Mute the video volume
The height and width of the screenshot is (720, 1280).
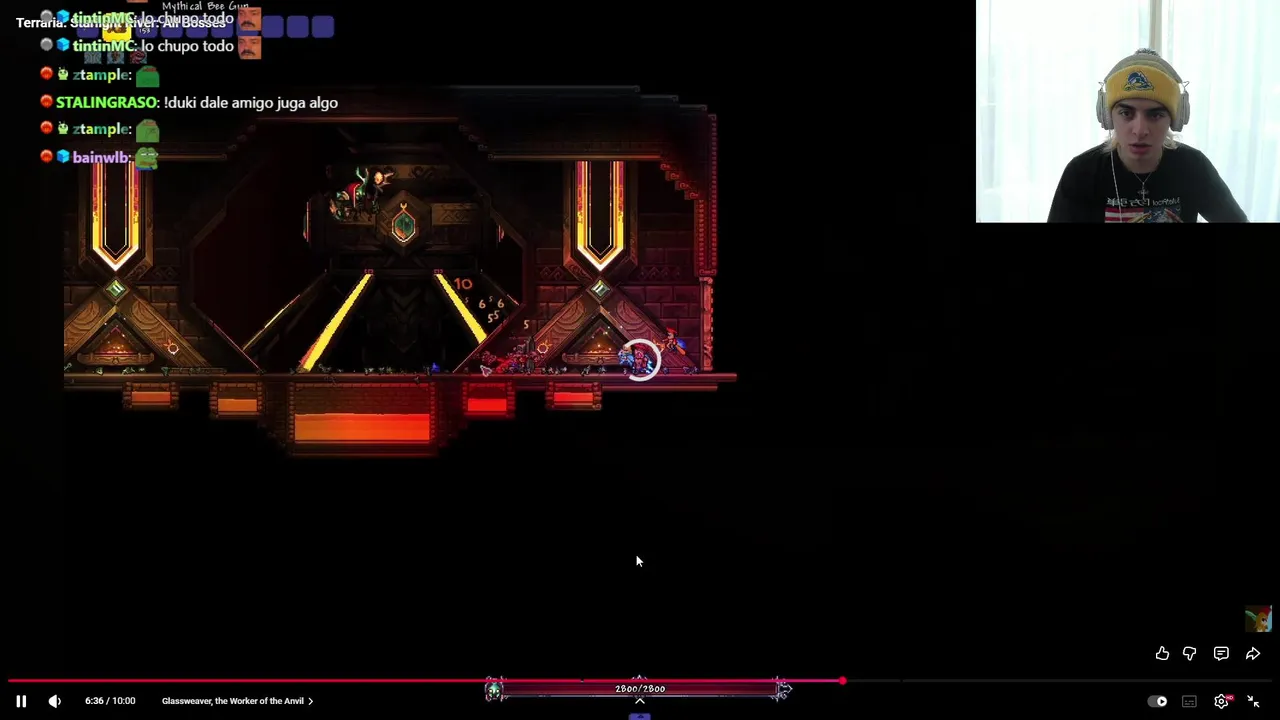click(x=54, y=701)
